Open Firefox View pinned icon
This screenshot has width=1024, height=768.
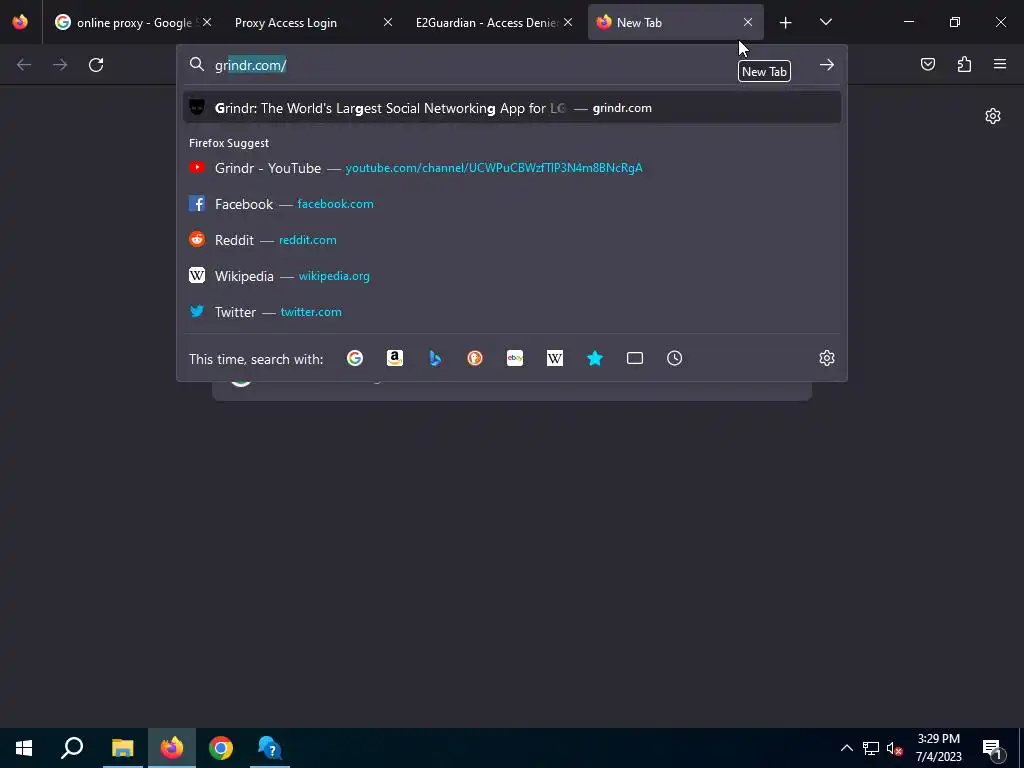tap(20, 22)
